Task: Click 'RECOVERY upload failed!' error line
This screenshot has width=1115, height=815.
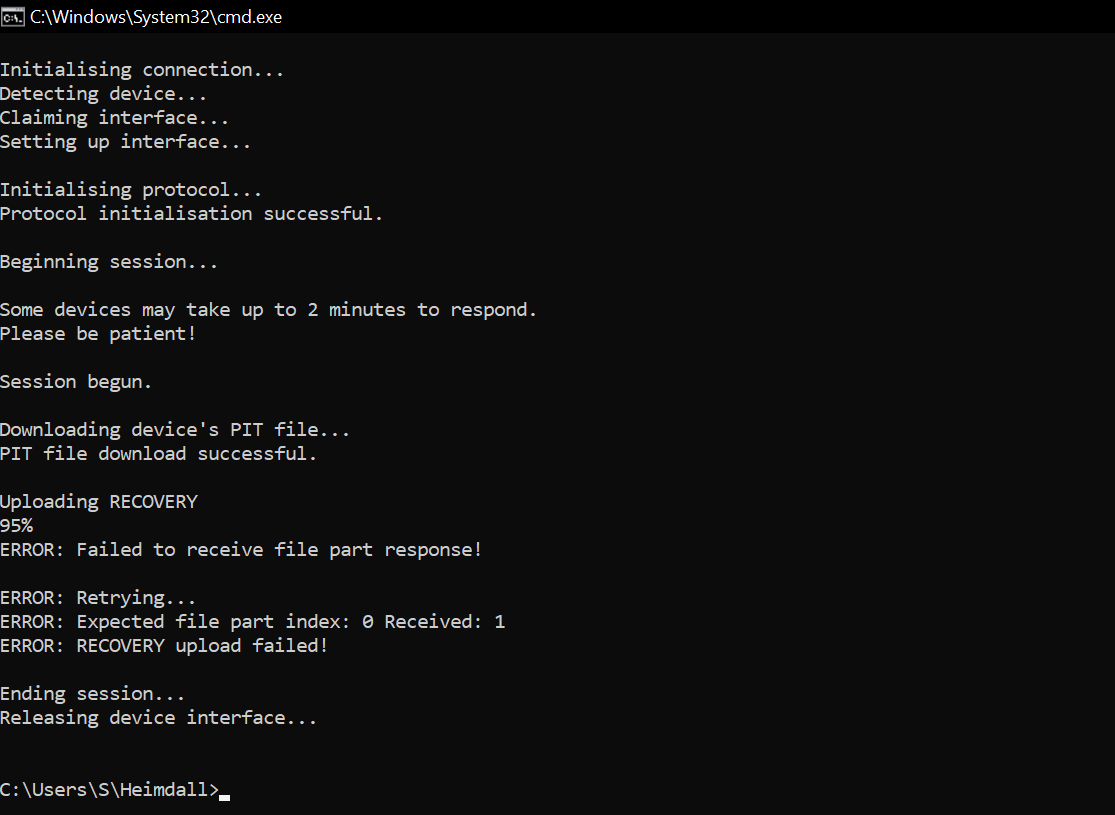Action: coord(164,646)
